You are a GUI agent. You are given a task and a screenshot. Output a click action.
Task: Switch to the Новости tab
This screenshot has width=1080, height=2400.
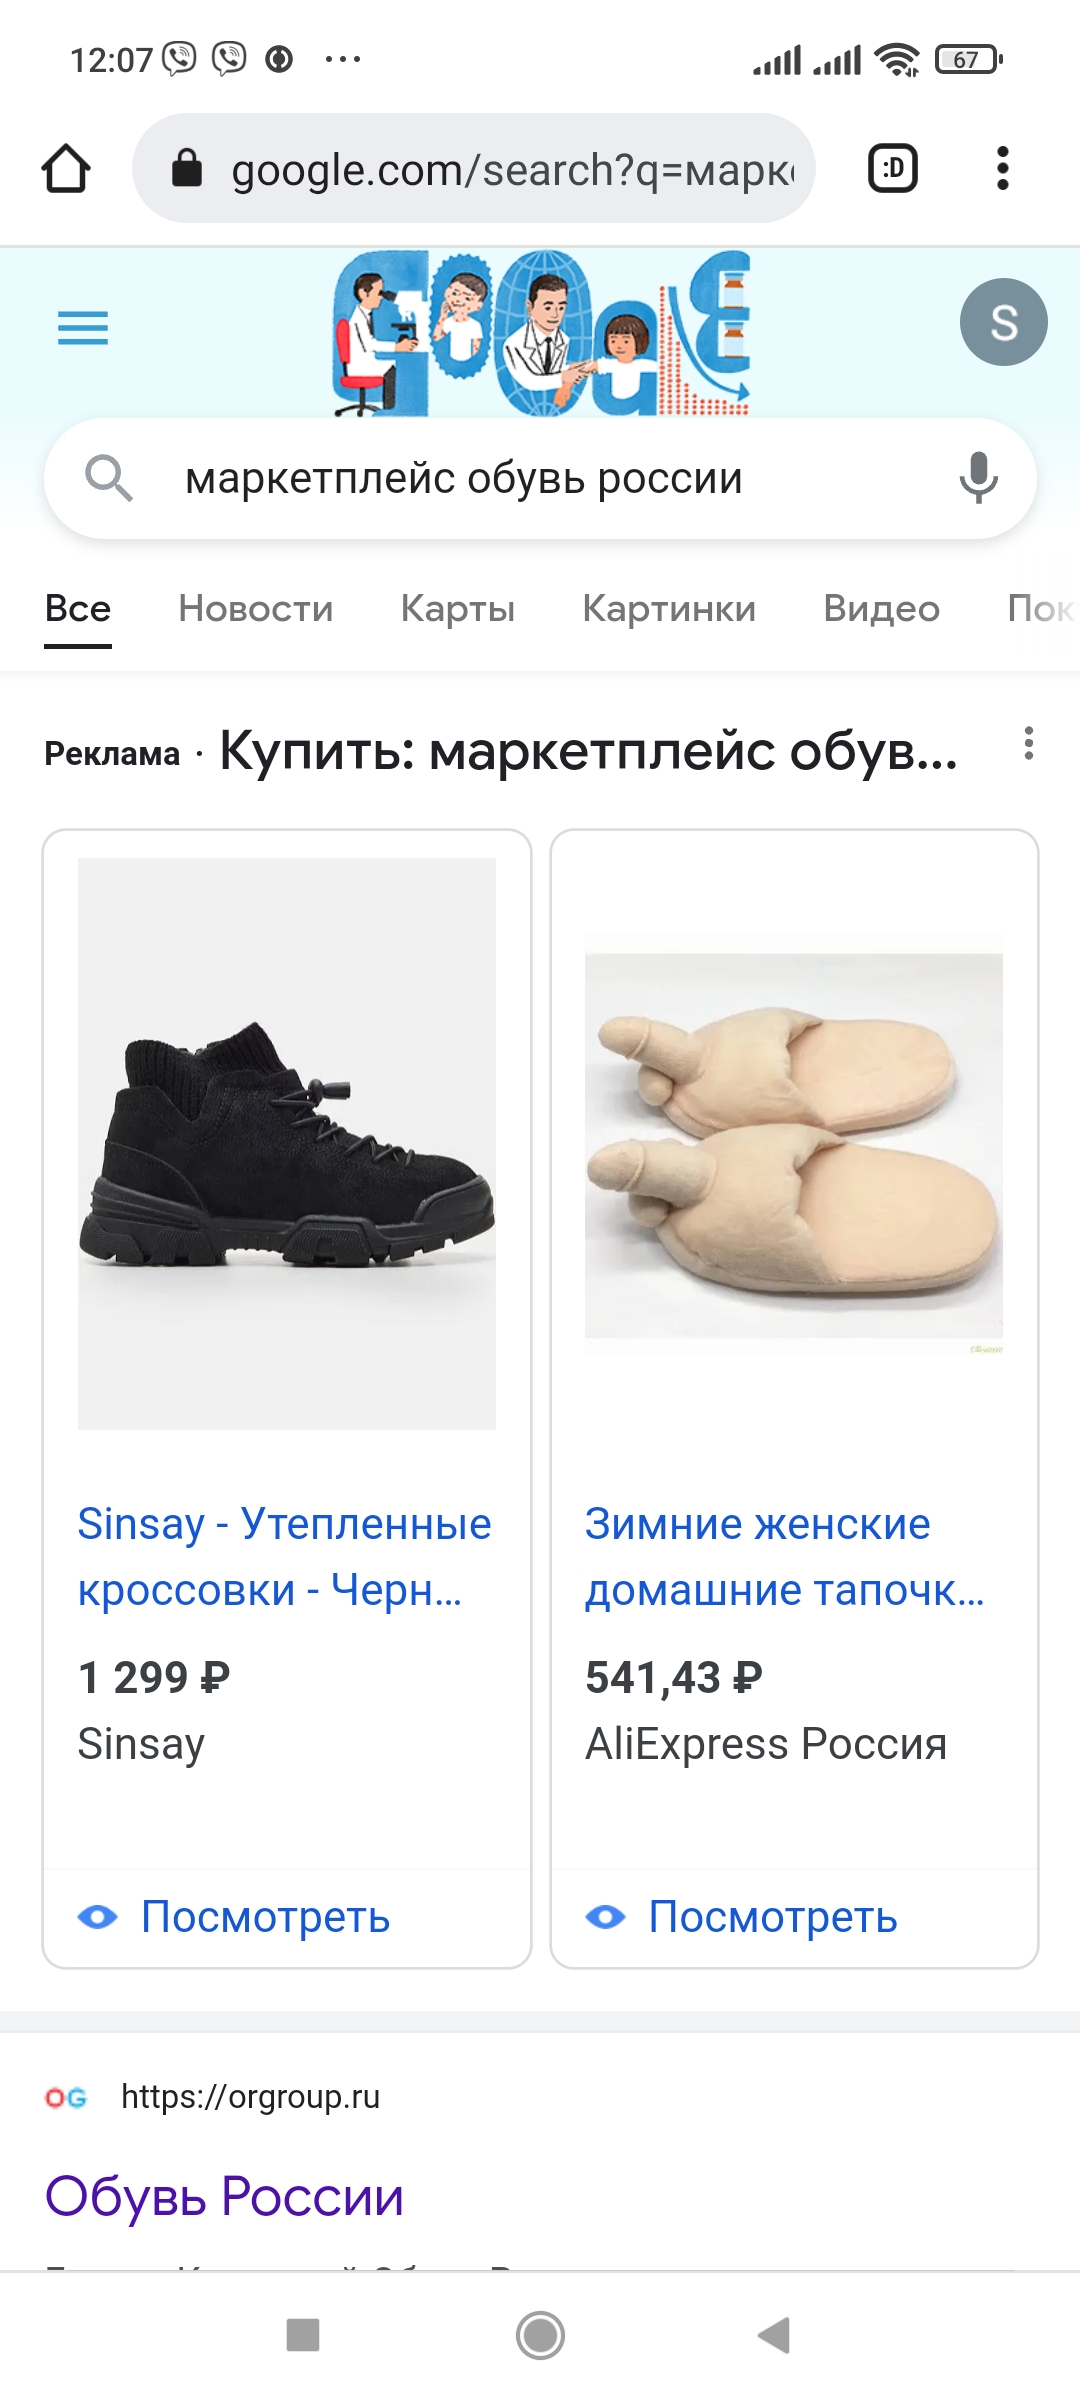tap(256, 608)
